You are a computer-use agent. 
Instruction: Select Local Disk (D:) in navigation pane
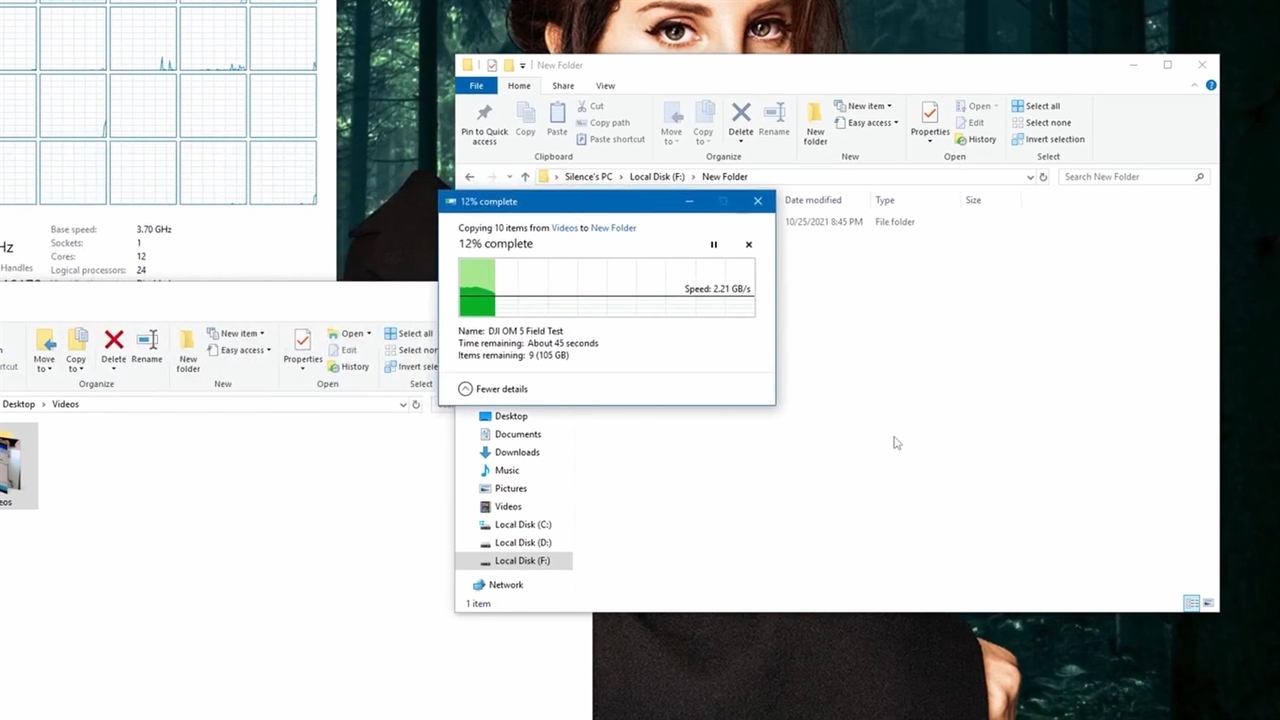click(x=522, y=543)
